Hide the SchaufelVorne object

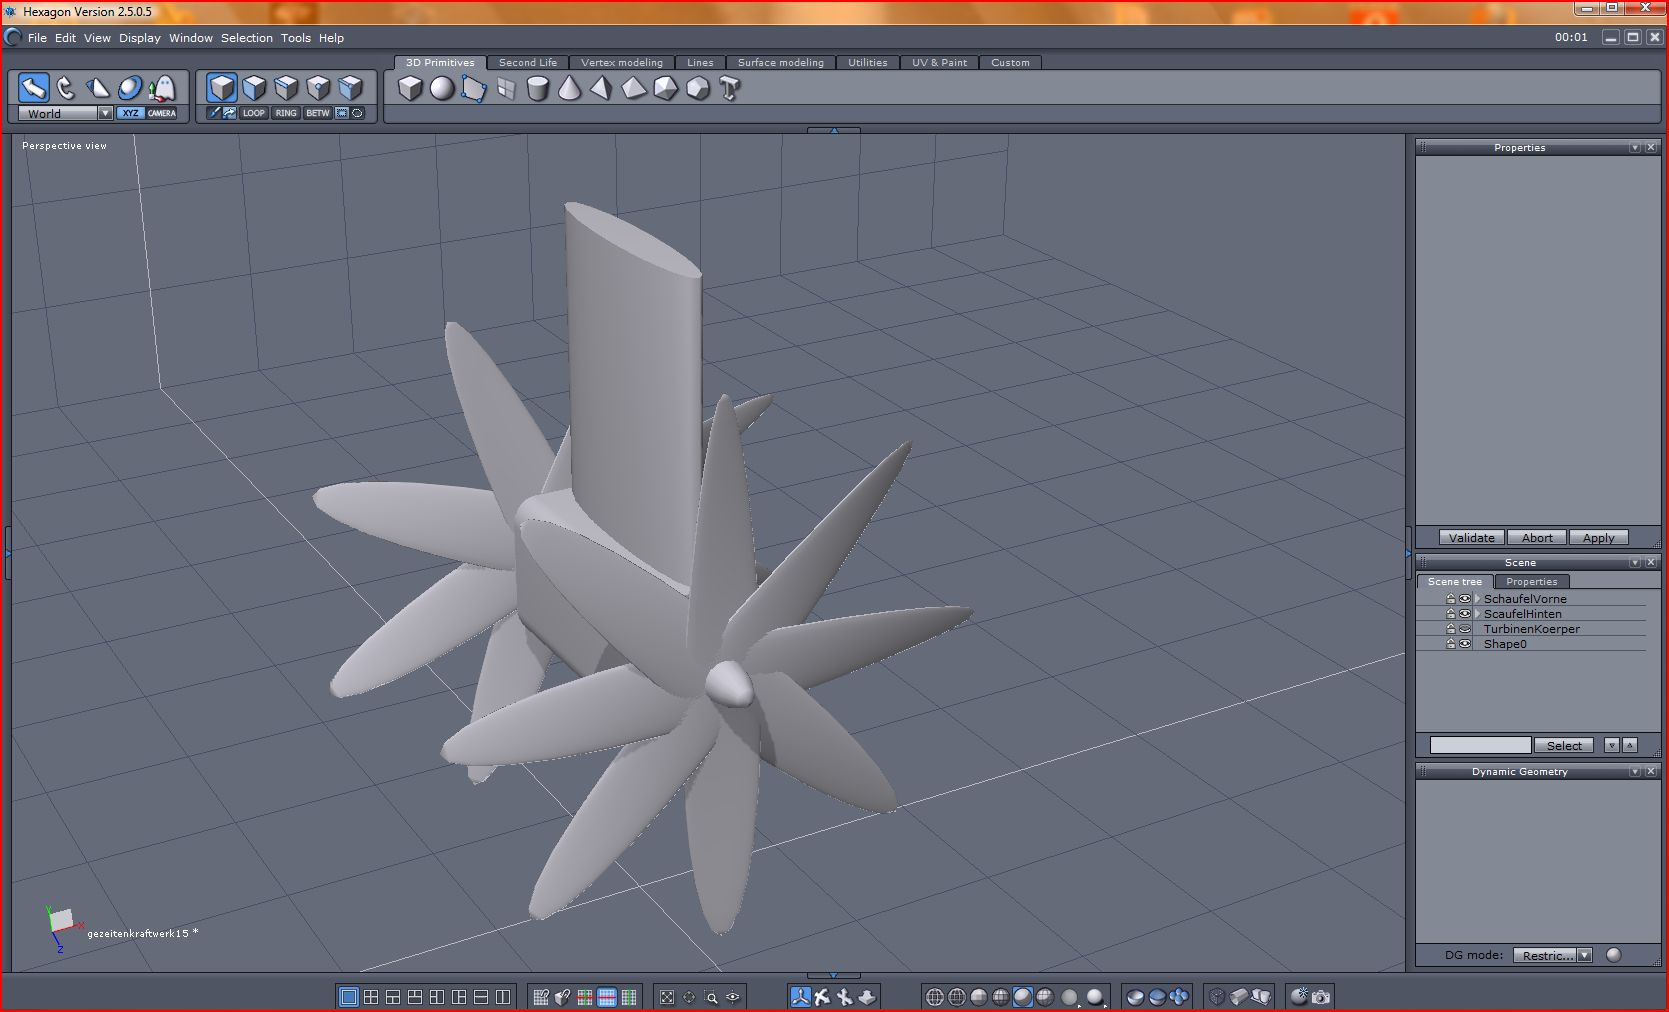pyautogui.click(x=1465, y=599)
